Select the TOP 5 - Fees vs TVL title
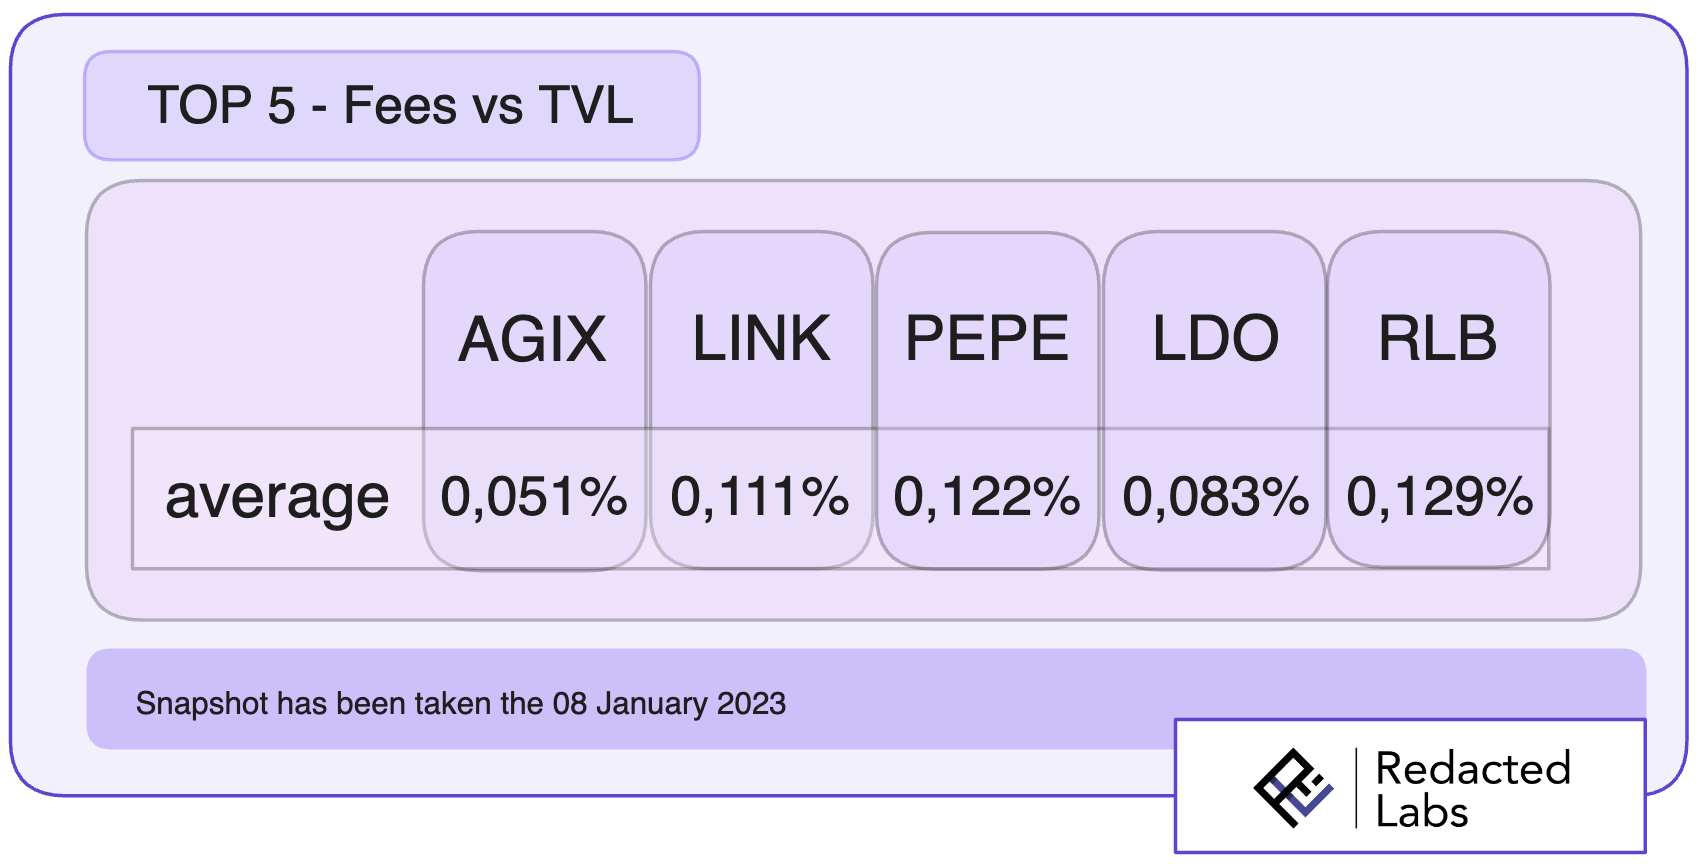 (391, 105)
